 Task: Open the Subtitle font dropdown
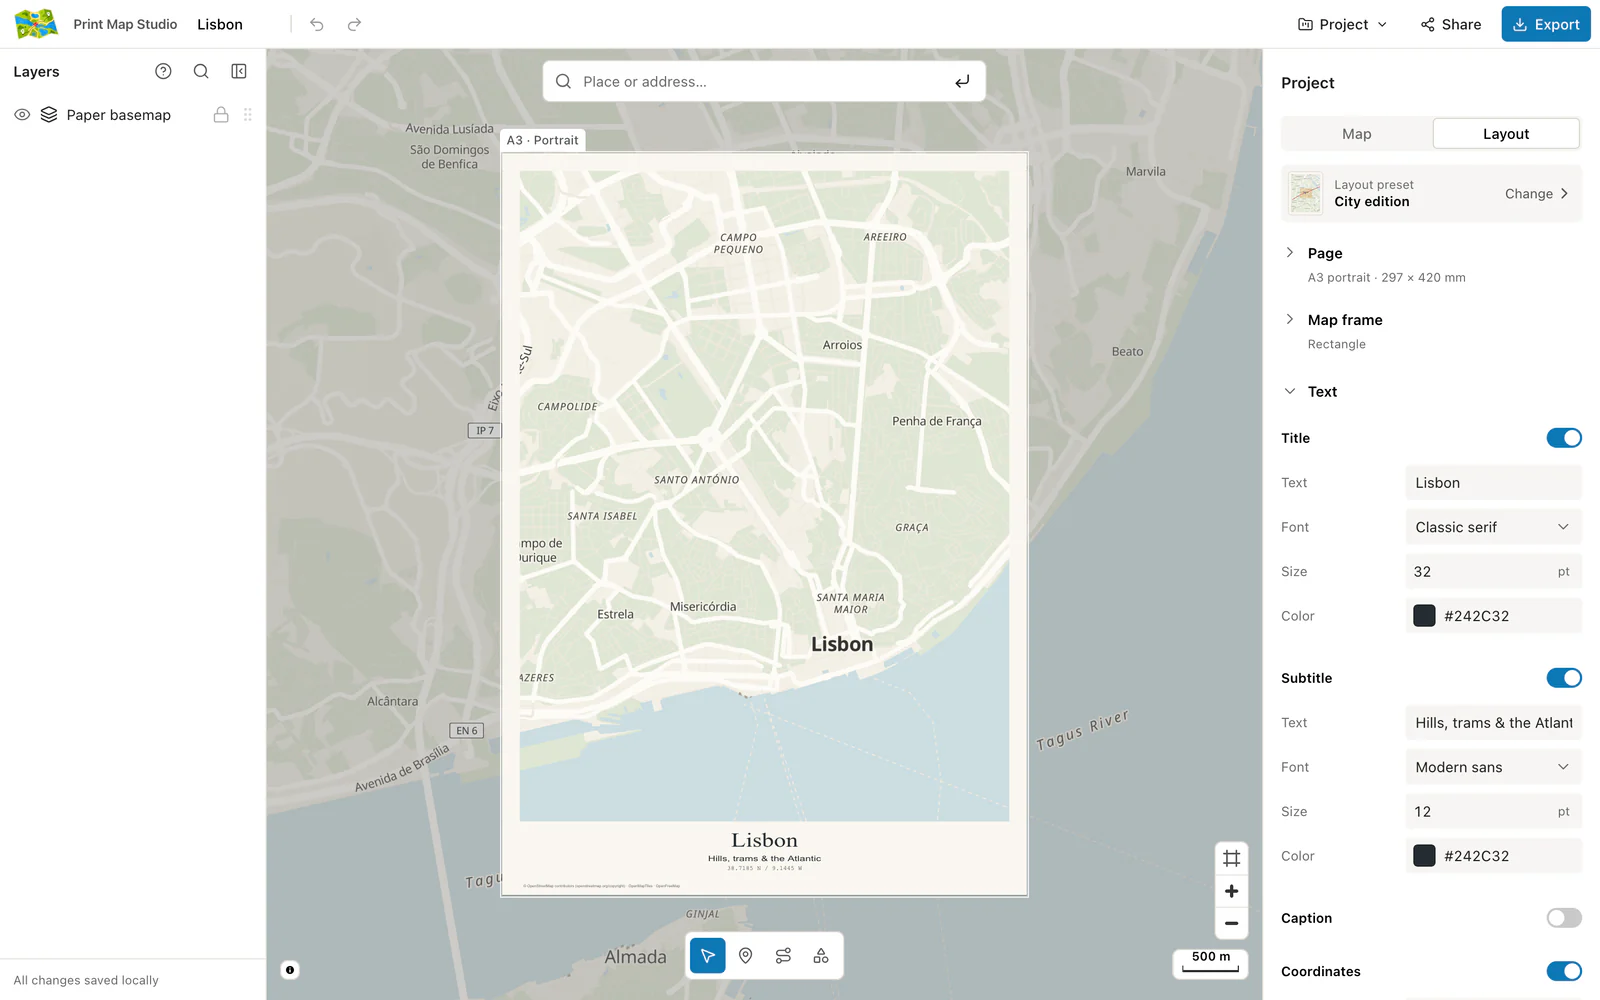[x=1493, y=767]
